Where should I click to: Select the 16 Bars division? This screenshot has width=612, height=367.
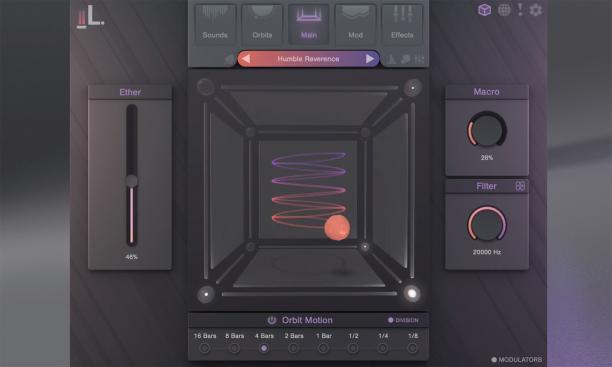click(205, 348)
